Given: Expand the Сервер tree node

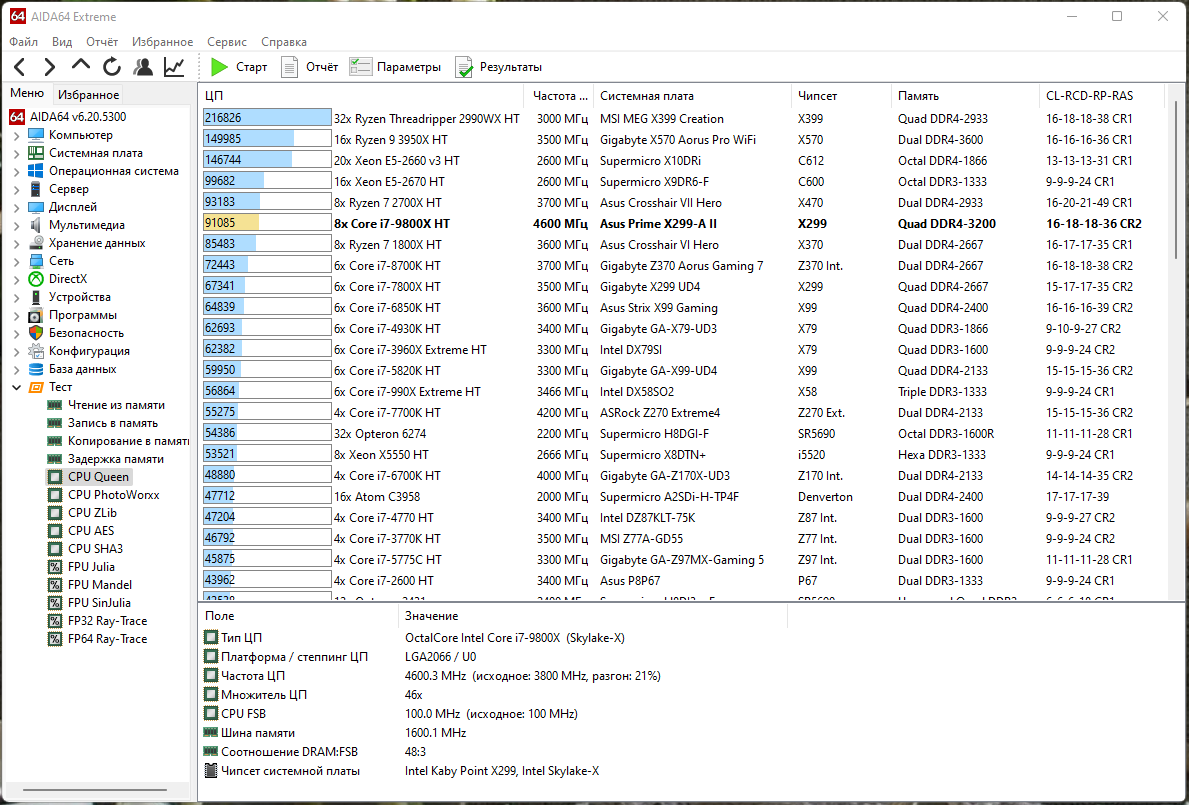Looking at the screenshot, I should pos(17,190).
